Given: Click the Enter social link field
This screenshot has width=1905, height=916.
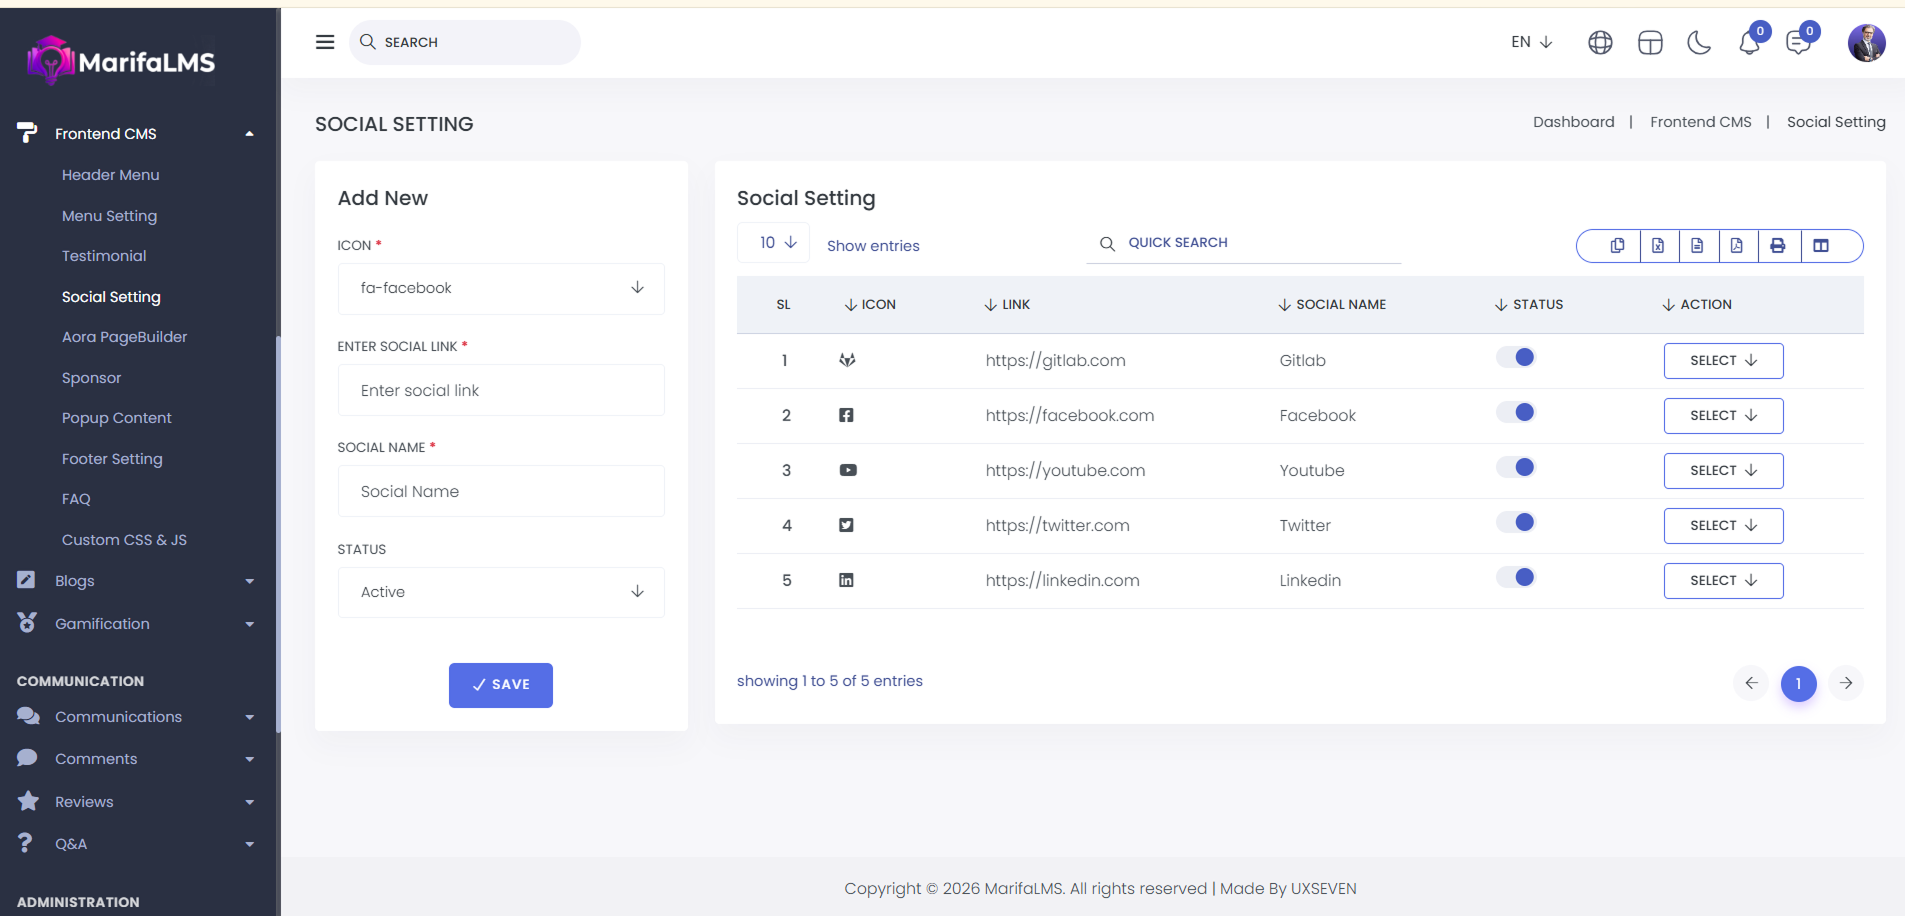Looking at the screenshot, I should (x=501, y=390).
